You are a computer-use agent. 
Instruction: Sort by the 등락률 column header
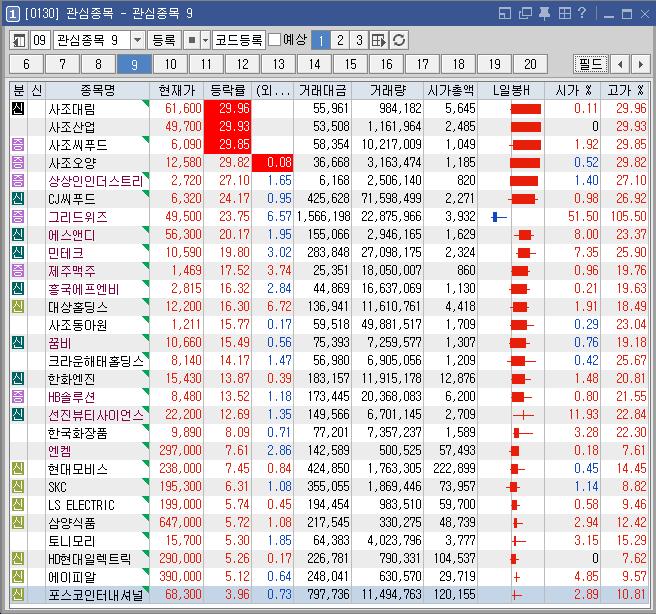click(x=228, y=90)
